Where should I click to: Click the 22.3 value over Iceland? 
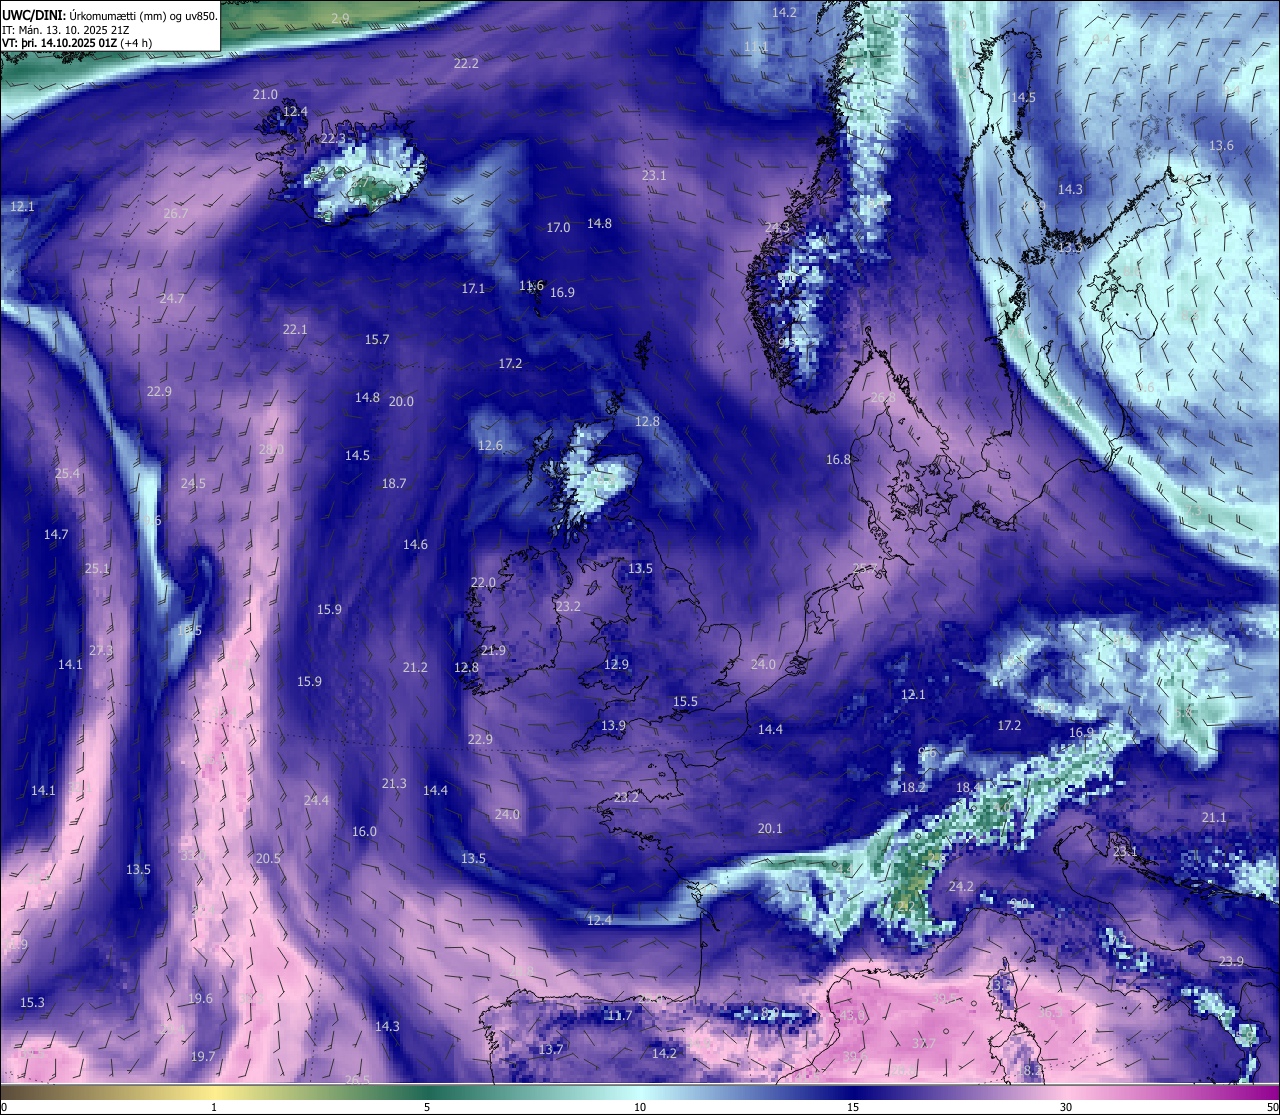(x=333, y=139)
